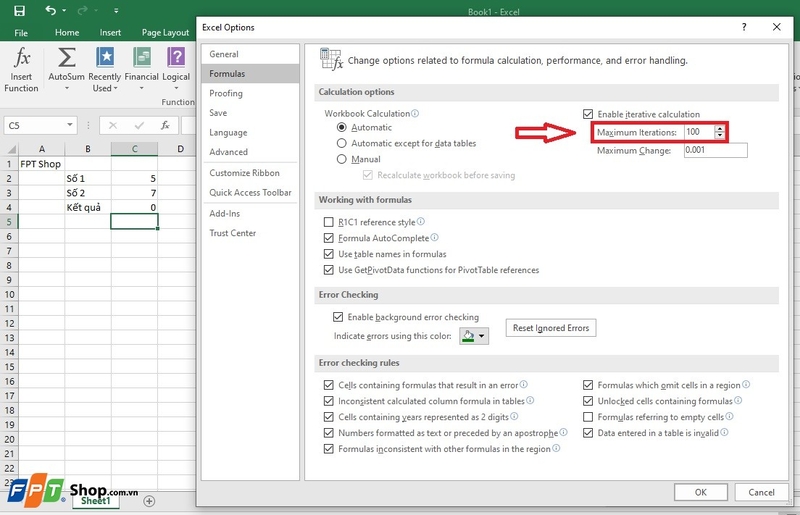Open Add-Ins category
Viewport: 800px width, 515px height.
pyautogui.click(x=250, y=214)
